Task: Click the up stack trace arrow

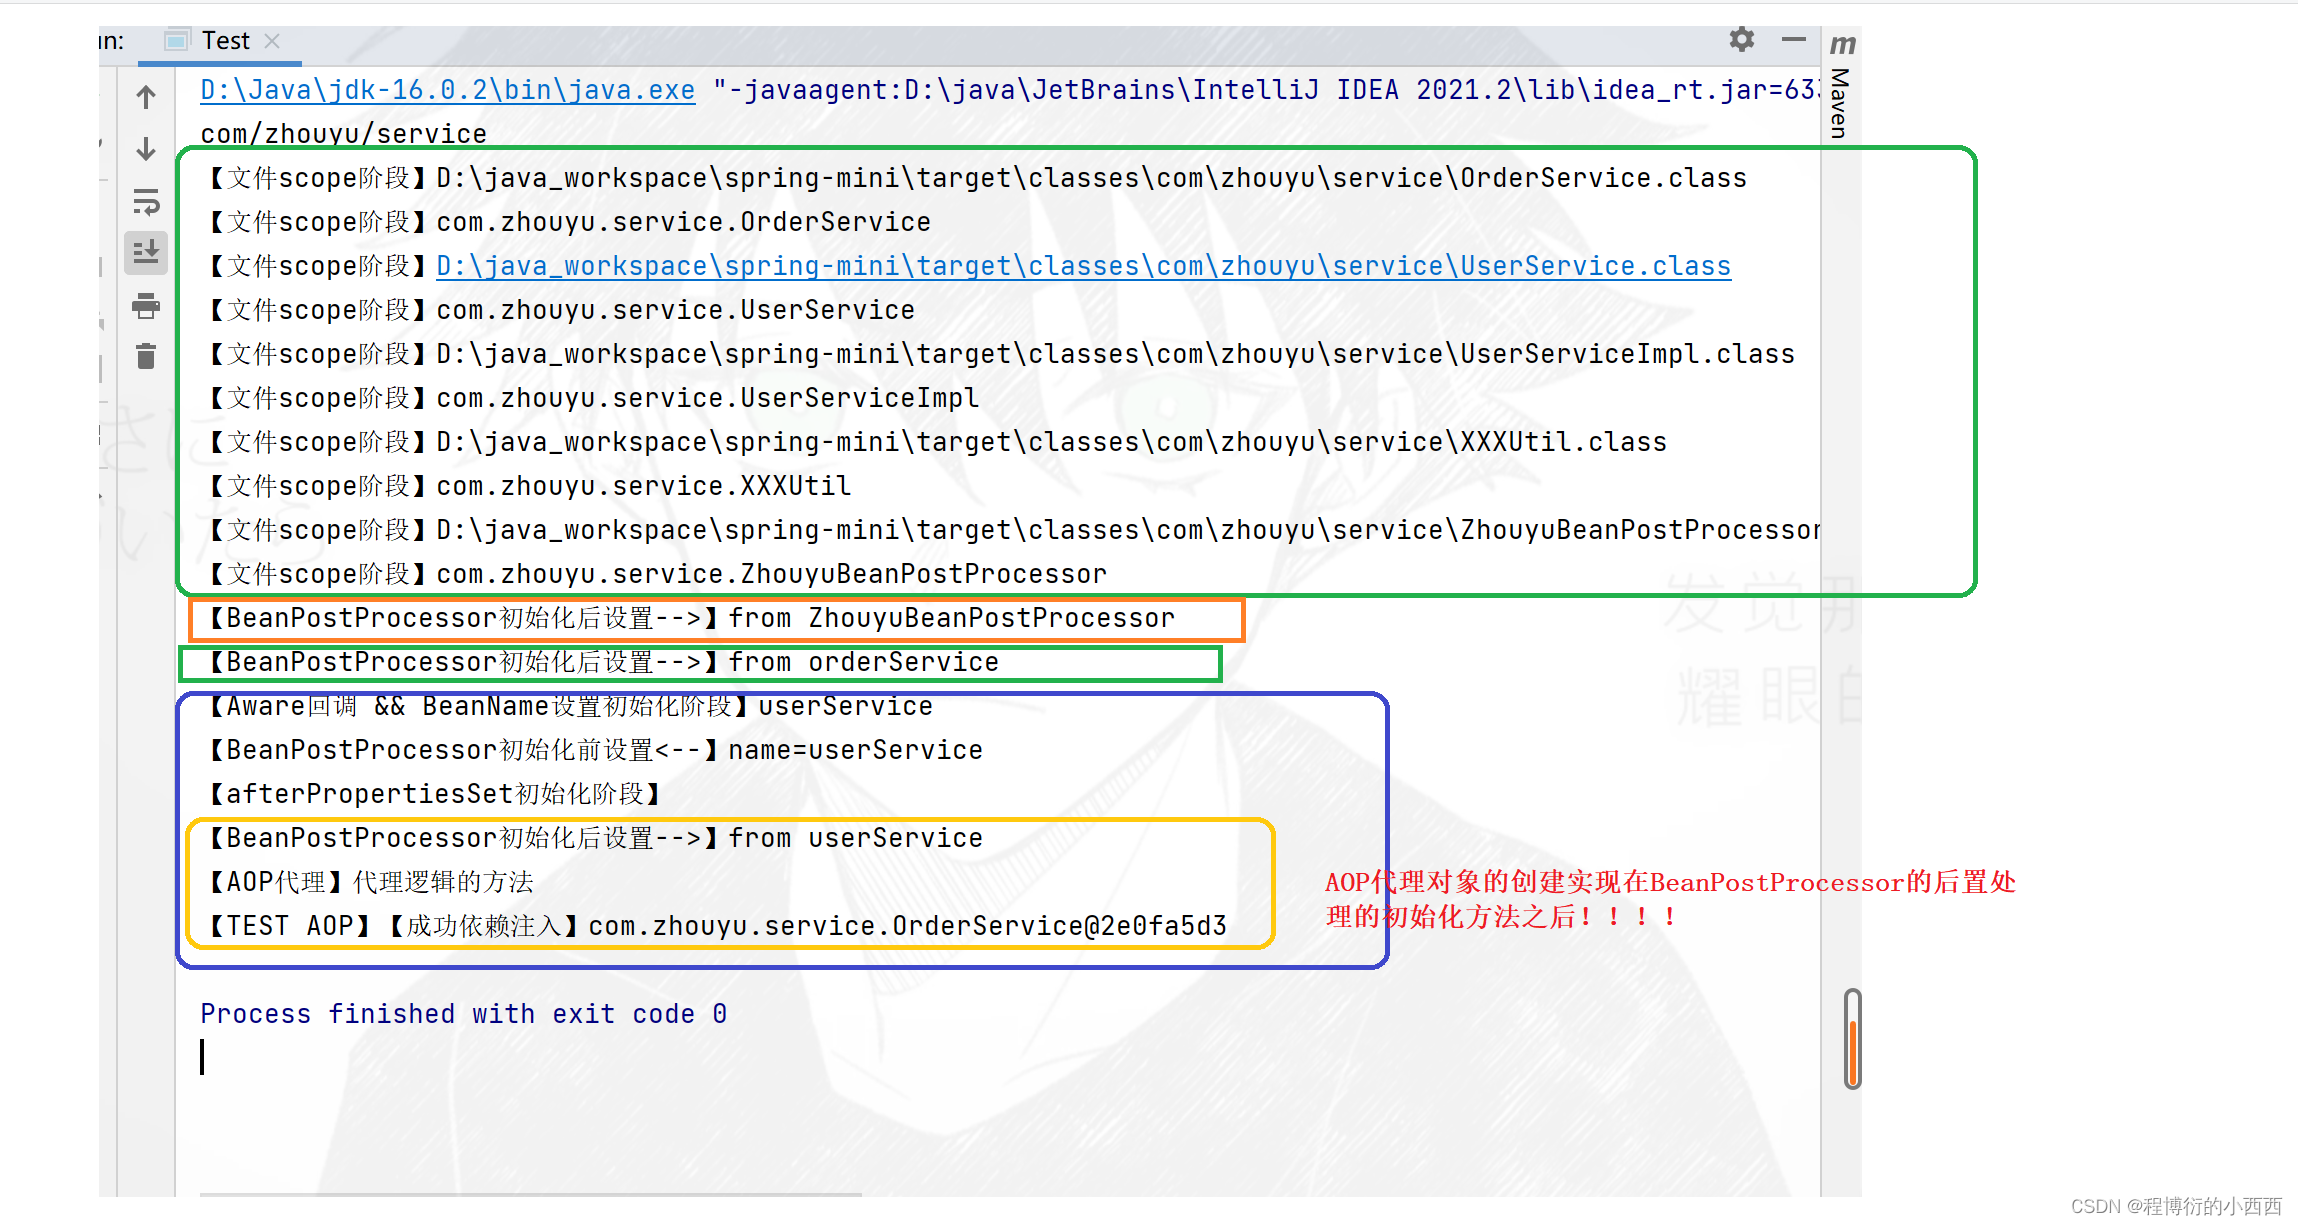Action: (x=146, y=97)
